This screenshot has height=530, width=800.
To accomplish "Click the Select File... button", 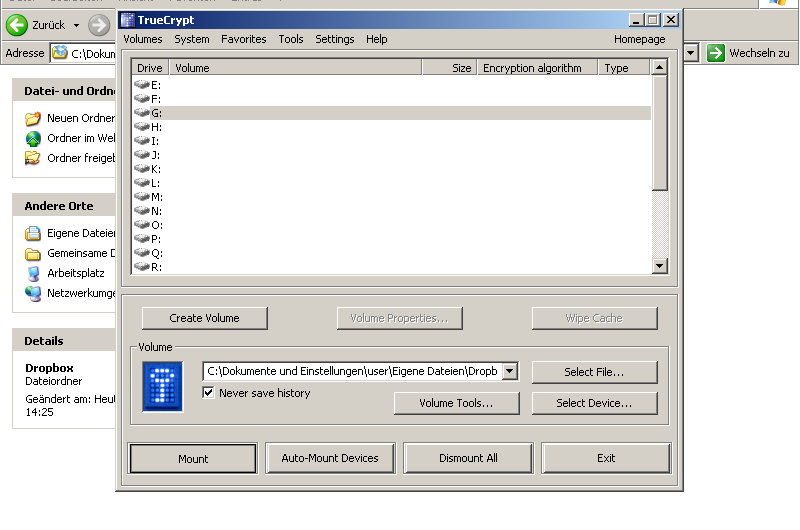I will coord(594,372).
